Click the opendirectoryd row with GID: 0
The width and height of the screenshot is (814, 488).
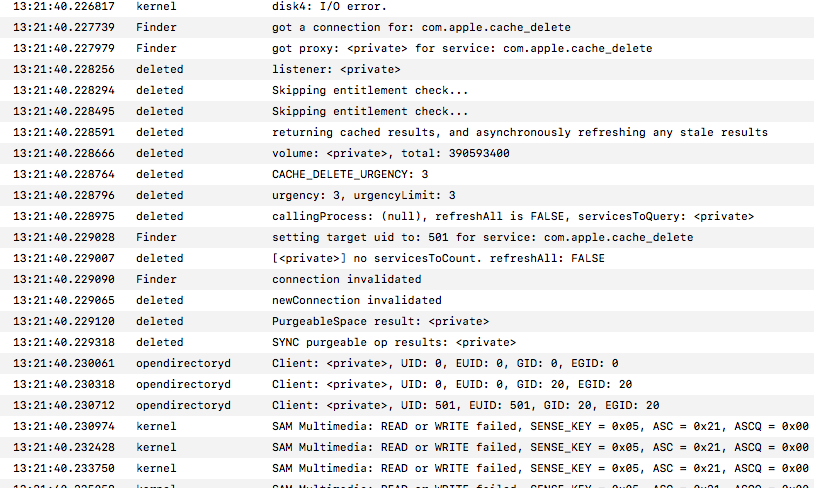(x=445, y=363)
